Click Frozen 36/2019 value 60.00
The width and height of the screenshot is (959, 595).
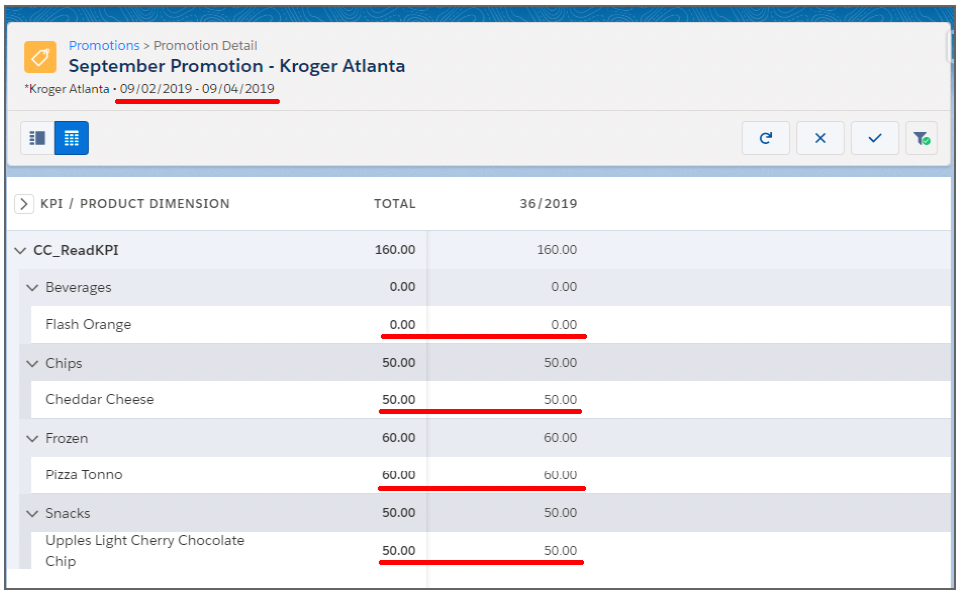coord(560,438)
